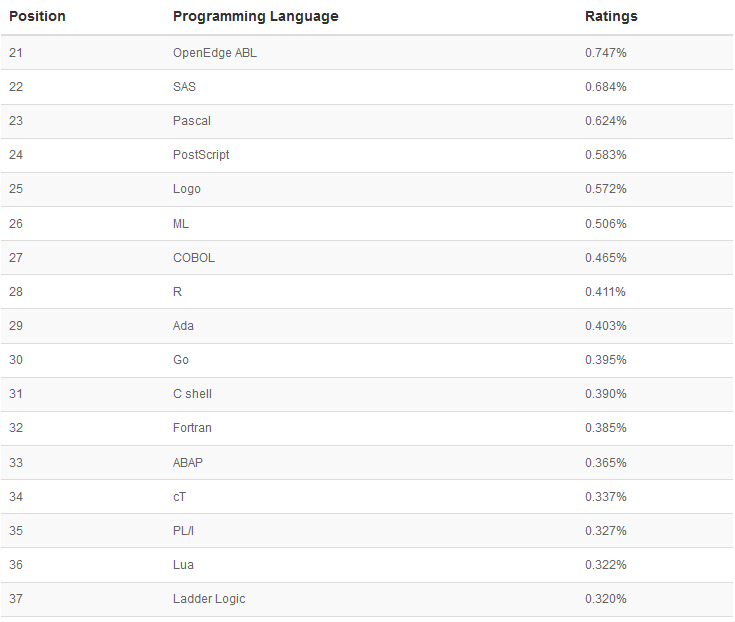Click the 0.411% rating for R
735x622 pixels.
click(605, 292)
